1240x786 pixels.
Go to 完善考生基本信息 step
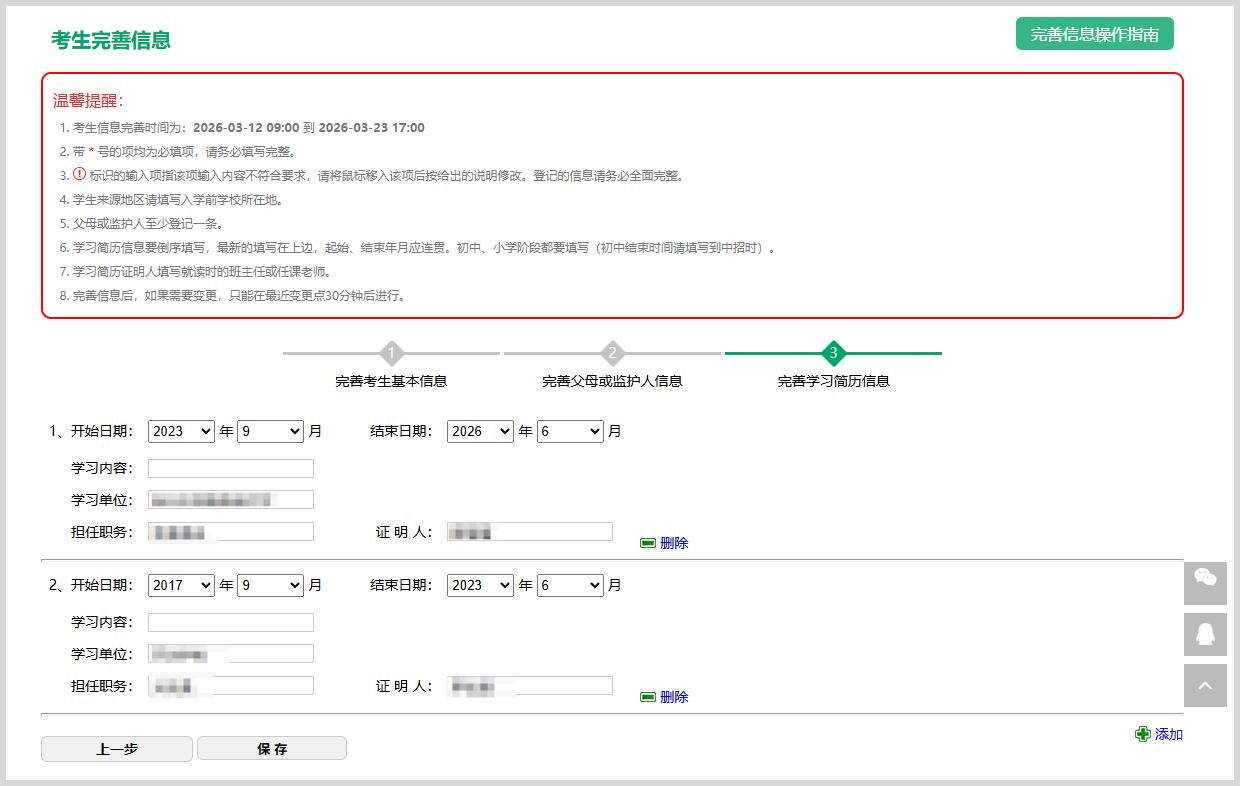click(x=391, y=381)
